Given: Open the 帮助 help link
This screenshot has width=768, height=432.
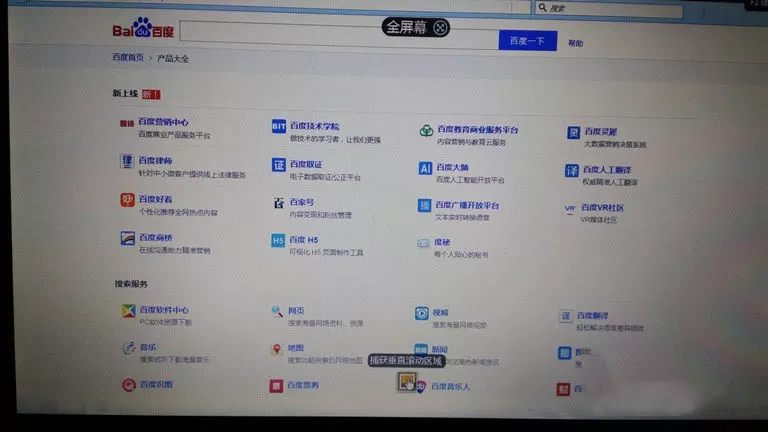Looking at the screenshot, I should pyautogui.click(x=576, y=44).
